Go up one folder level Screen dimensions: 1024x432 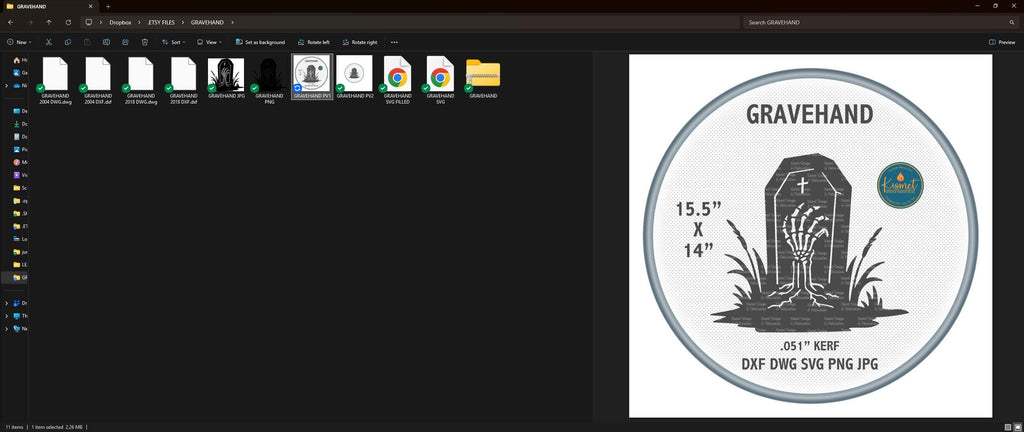tap(49, 22)
